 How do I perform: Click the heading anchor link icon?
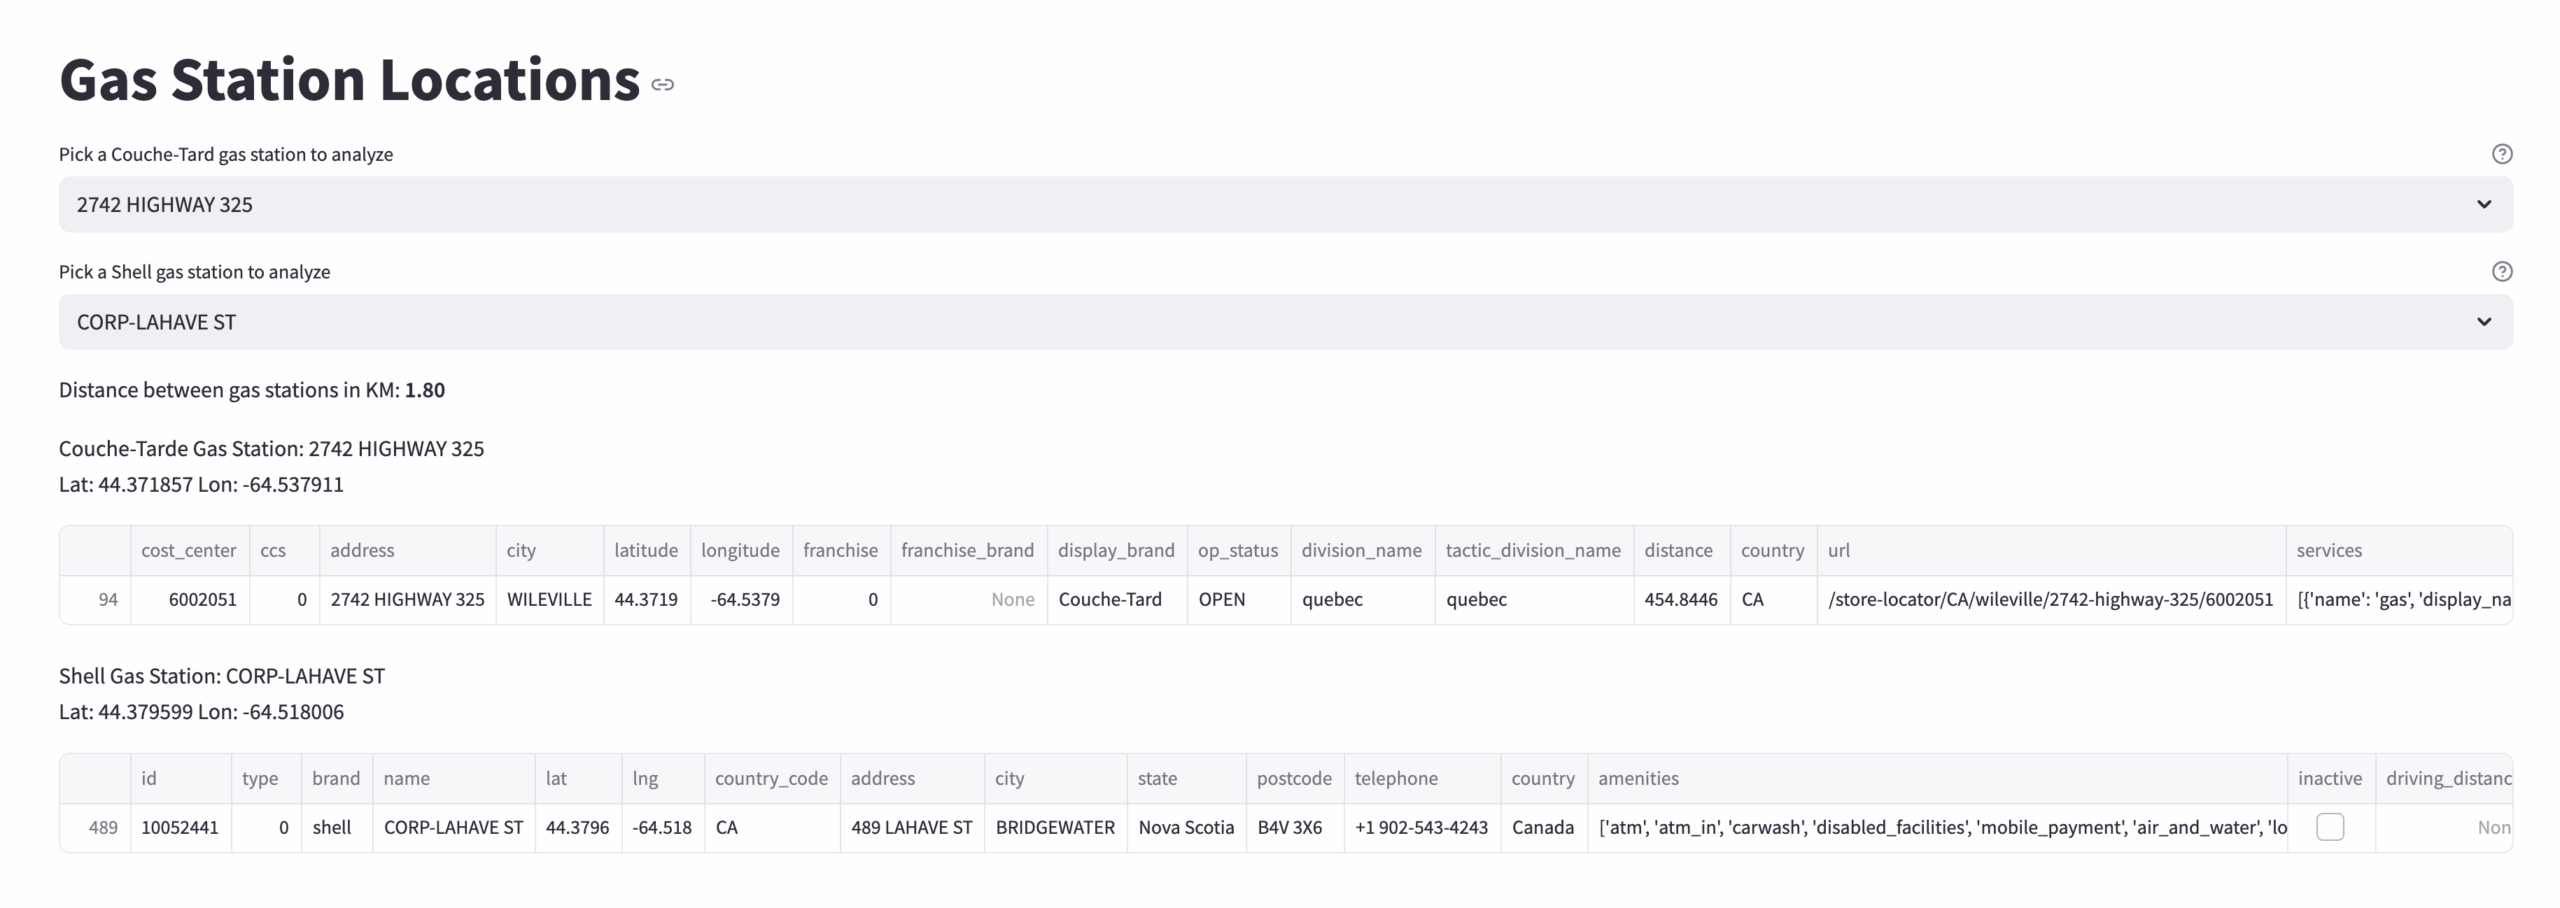pos(662,85)
